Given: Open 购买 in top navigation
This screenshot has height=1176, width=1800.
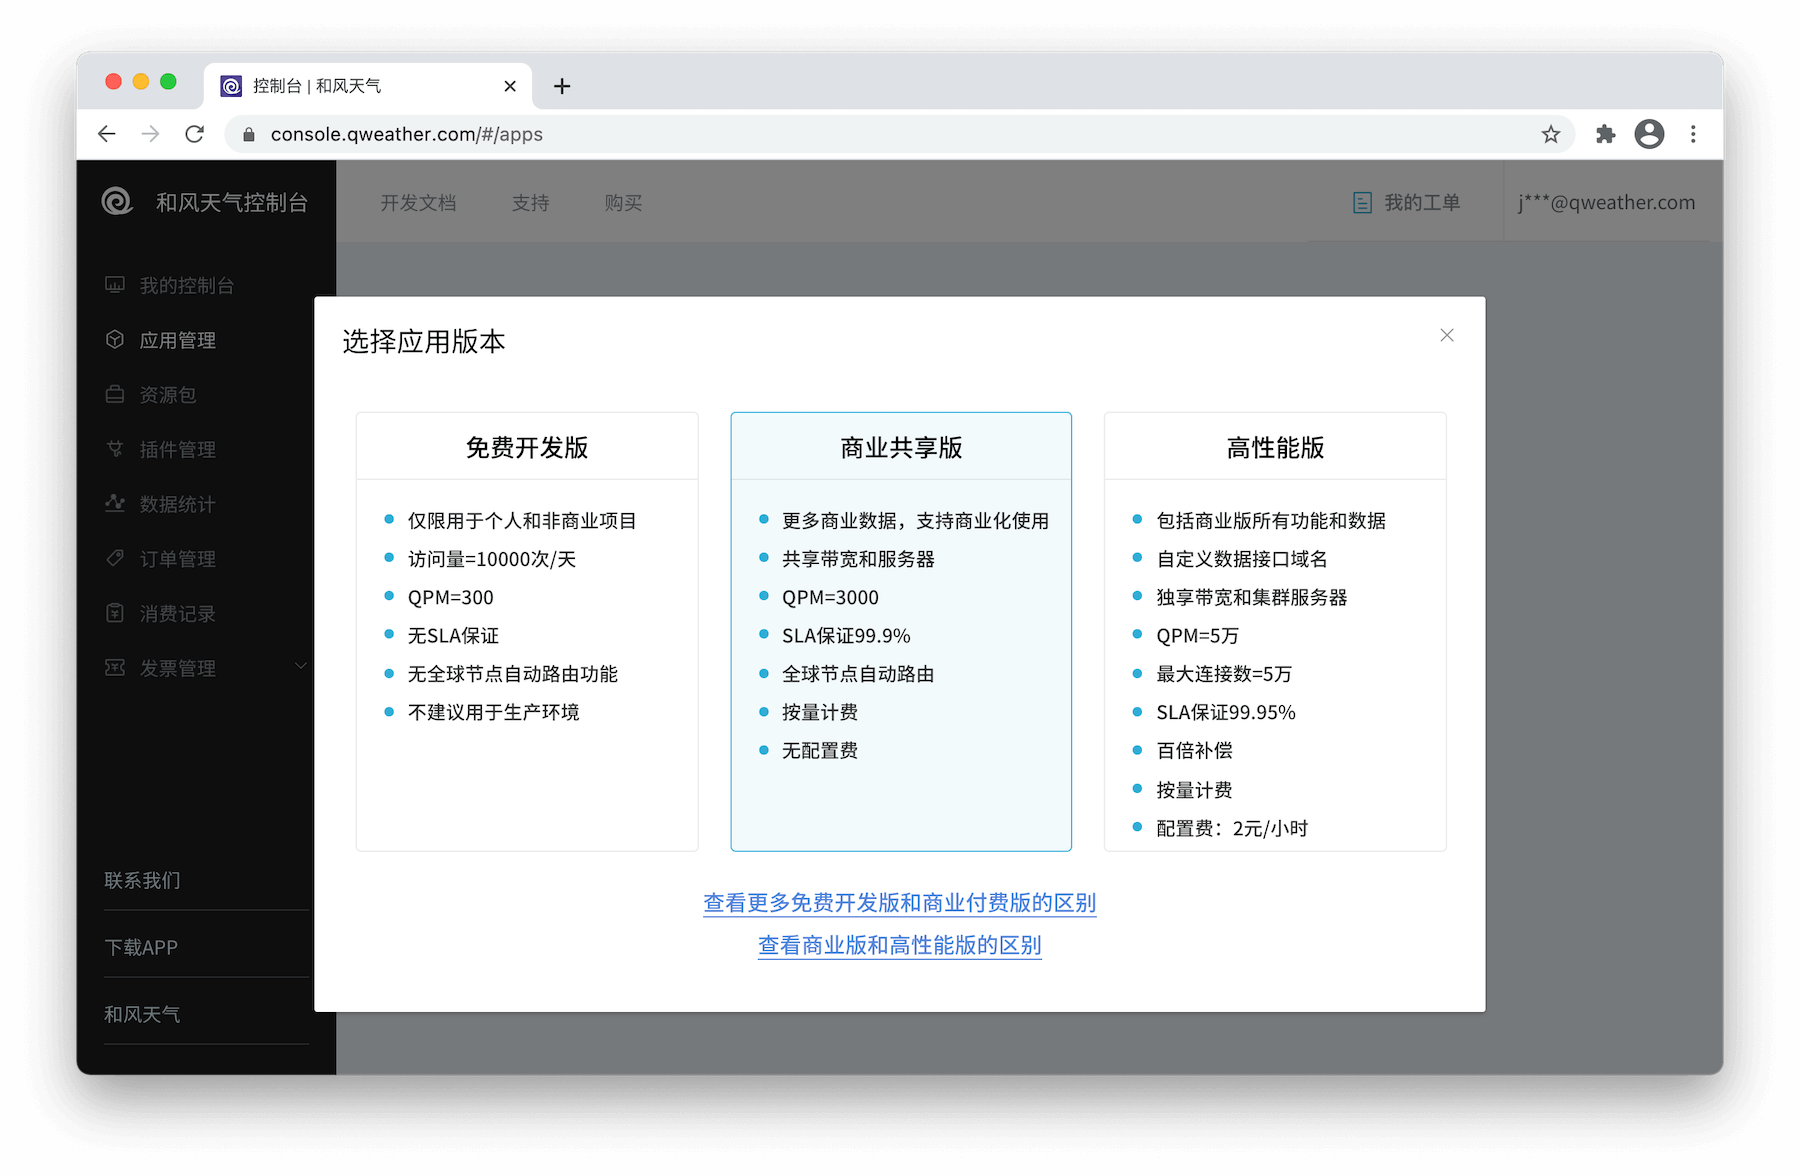Looking at the screenshot, I should 623,203.
